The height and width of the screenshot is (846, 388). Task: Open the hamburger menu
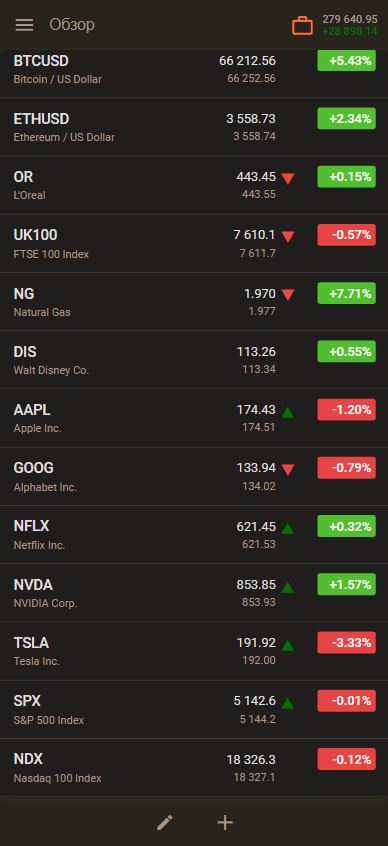24,25
